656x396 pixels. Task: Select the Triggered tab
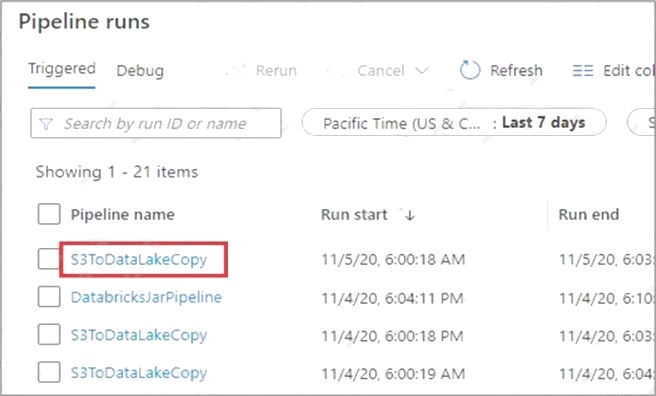pos(62,69)
